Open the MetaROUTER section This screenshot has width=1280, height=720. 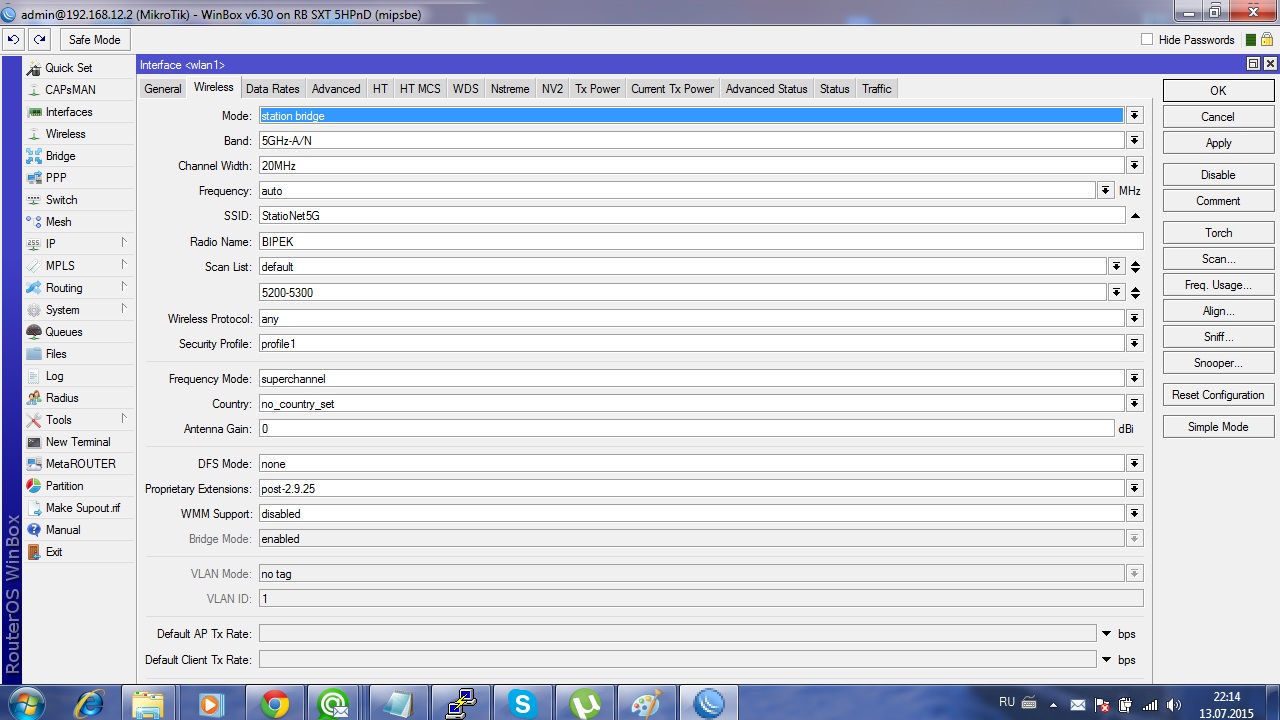coord(80,464)
